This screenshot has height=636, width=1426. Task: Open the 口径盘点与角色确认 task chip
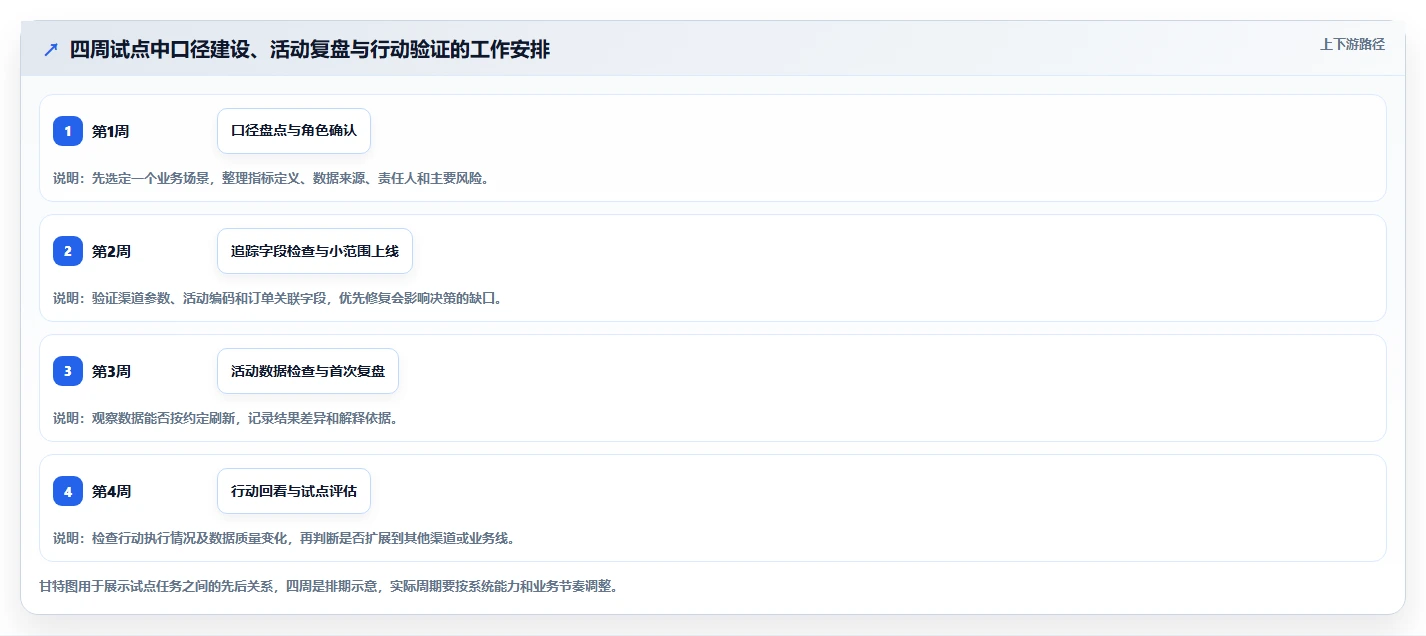point(294,131)
